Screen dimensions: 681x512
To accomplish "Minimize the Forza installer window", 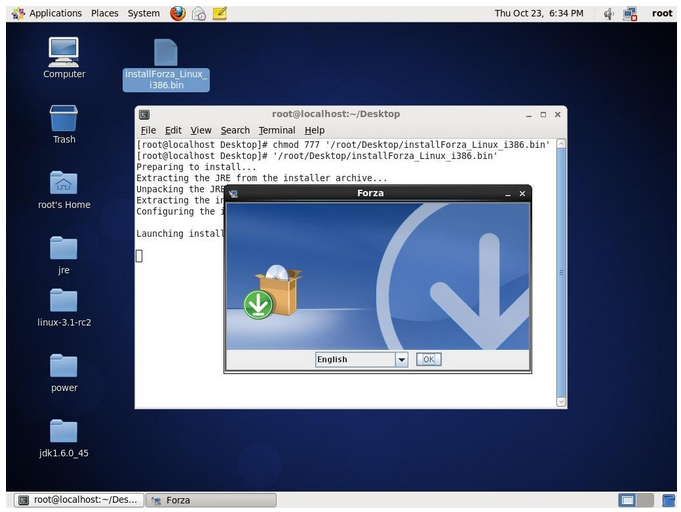I will click(508, 194).
